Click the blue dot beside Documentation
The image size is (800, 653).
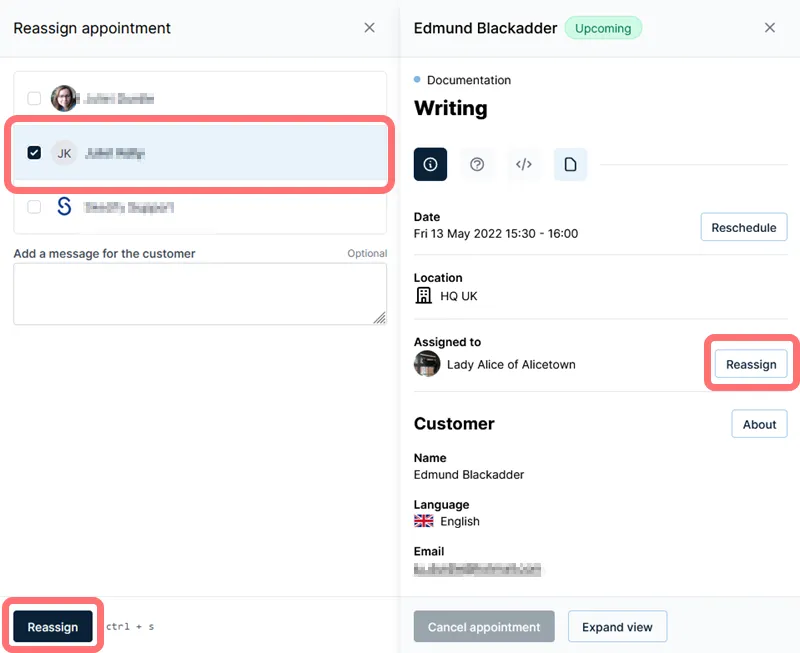pos(417,79)
